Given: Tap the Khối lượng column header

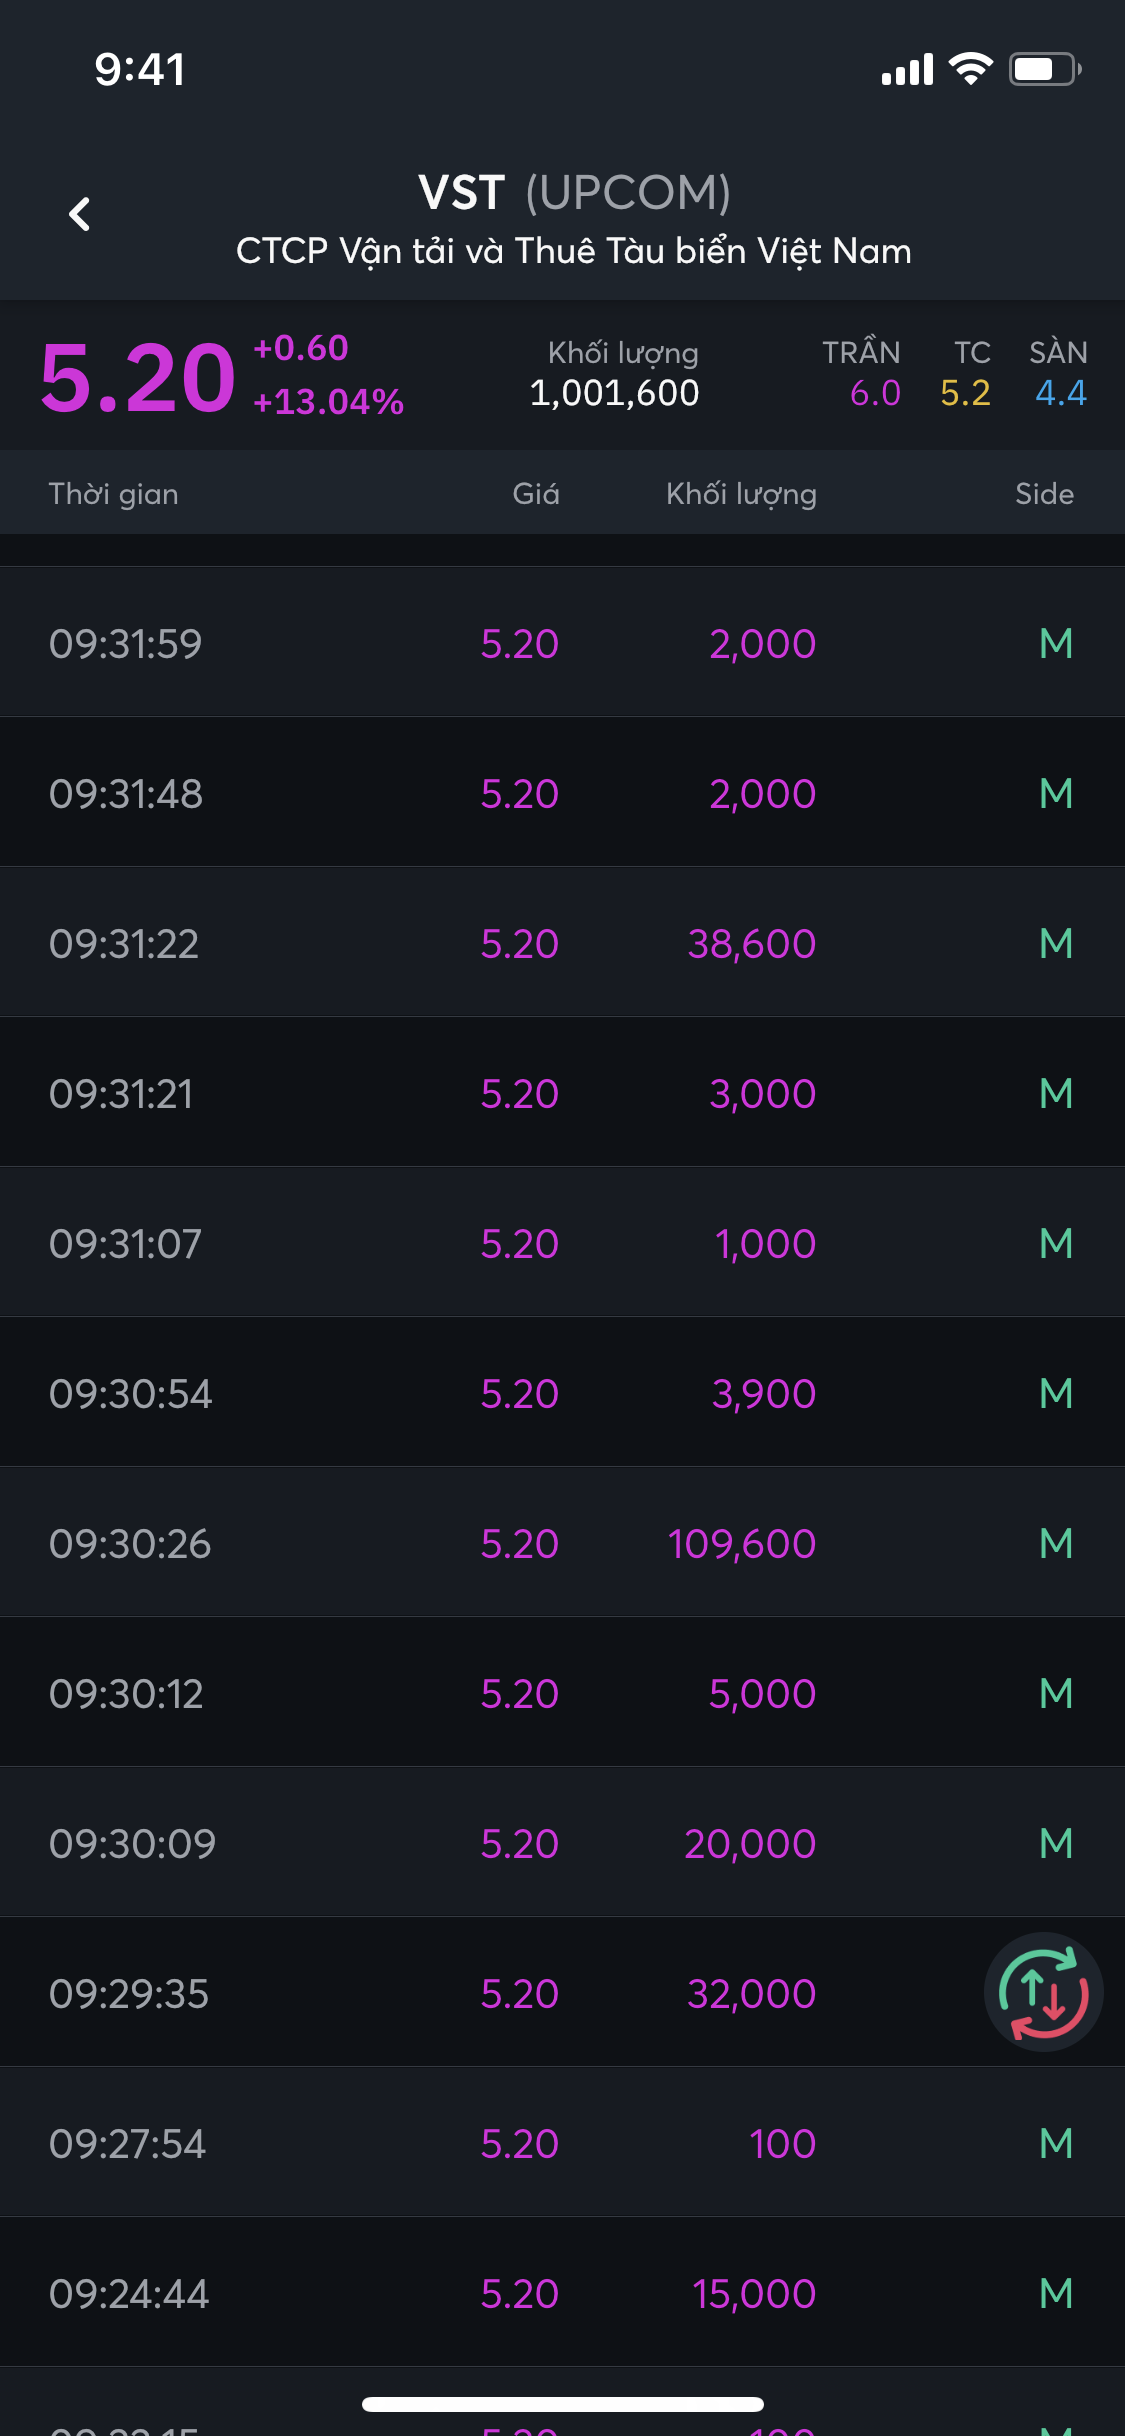Looking at the screenshot, I should click(741, 494).
